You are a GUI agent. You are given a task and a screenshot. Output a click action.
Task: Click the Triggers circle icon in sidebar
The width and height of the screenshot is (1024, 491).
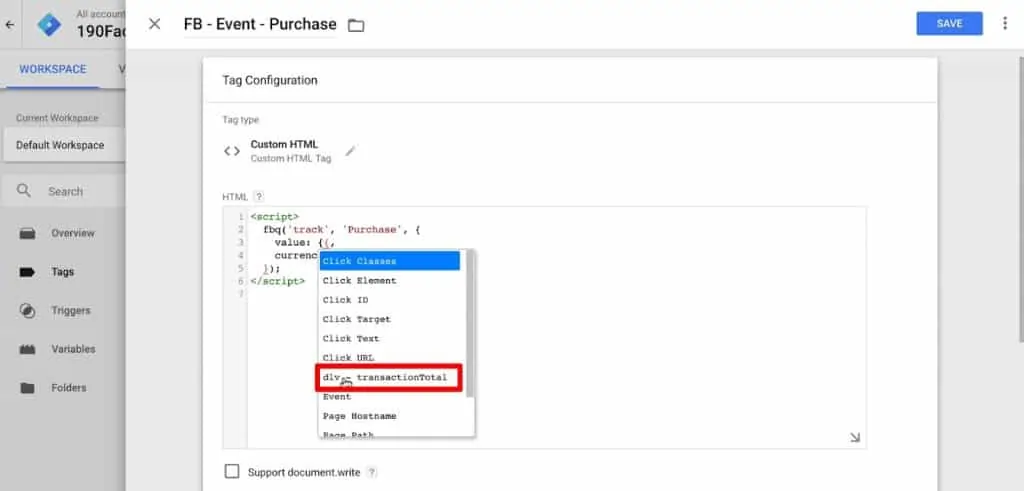(x=27, y=311)
